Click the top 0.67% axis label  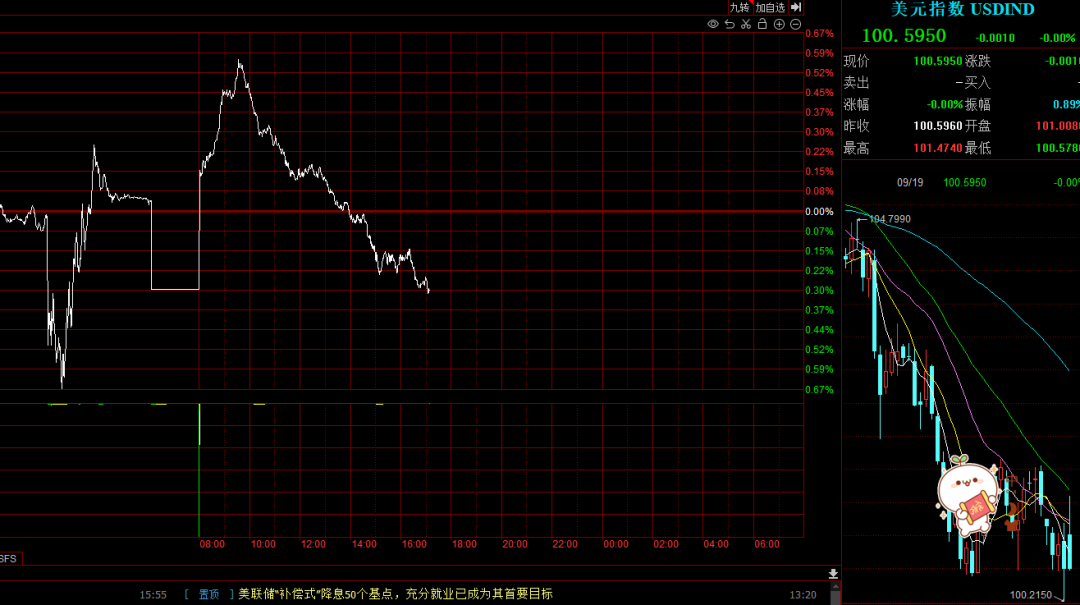click(819, 33)
